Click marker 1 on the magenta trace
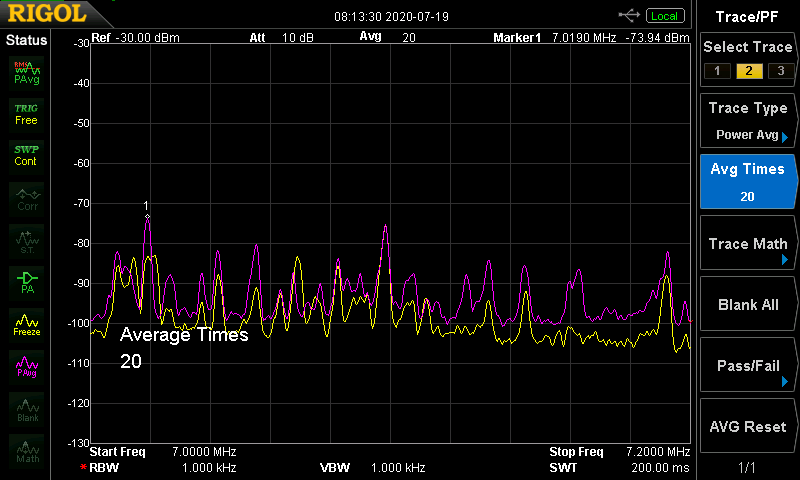This screenshot has height=480, width=800. click(147, 217)
